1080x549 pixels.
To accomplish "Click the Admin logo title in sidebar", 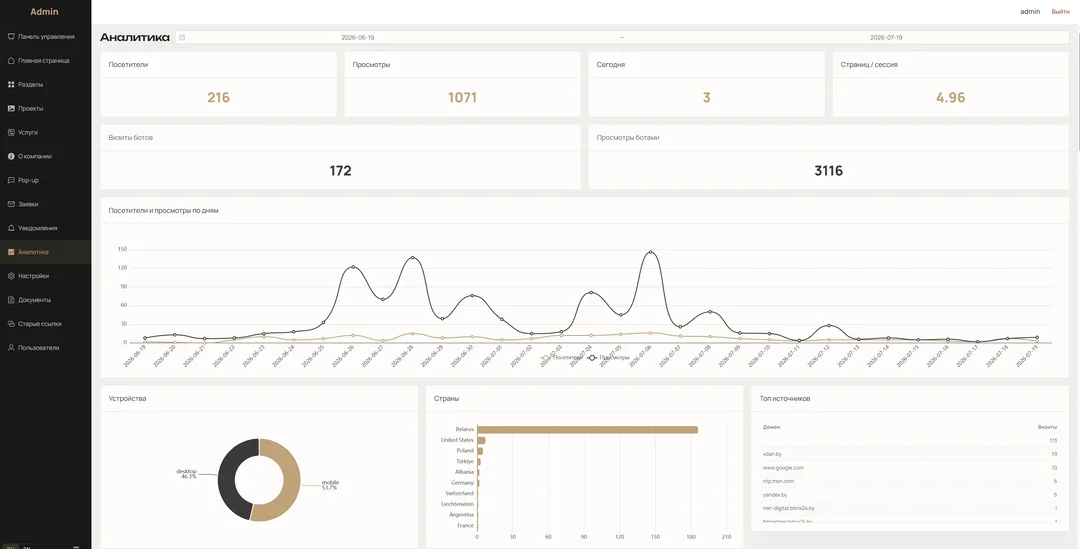I will (44, 12).
